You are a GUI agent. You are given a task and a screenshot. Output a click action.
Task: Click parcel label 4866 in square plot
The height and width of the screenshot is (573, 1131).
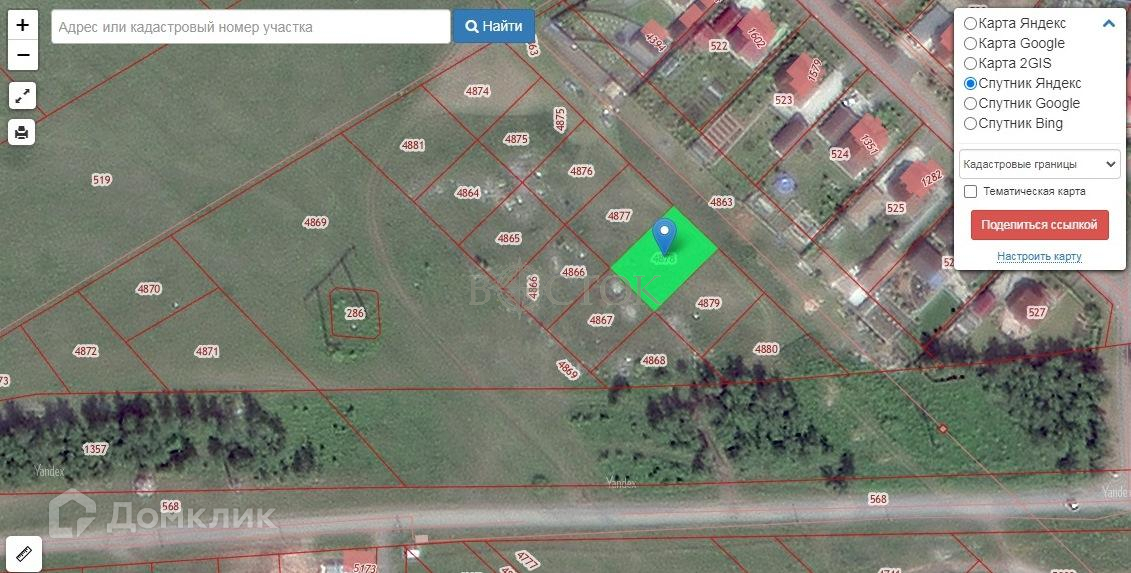point(573,272)
